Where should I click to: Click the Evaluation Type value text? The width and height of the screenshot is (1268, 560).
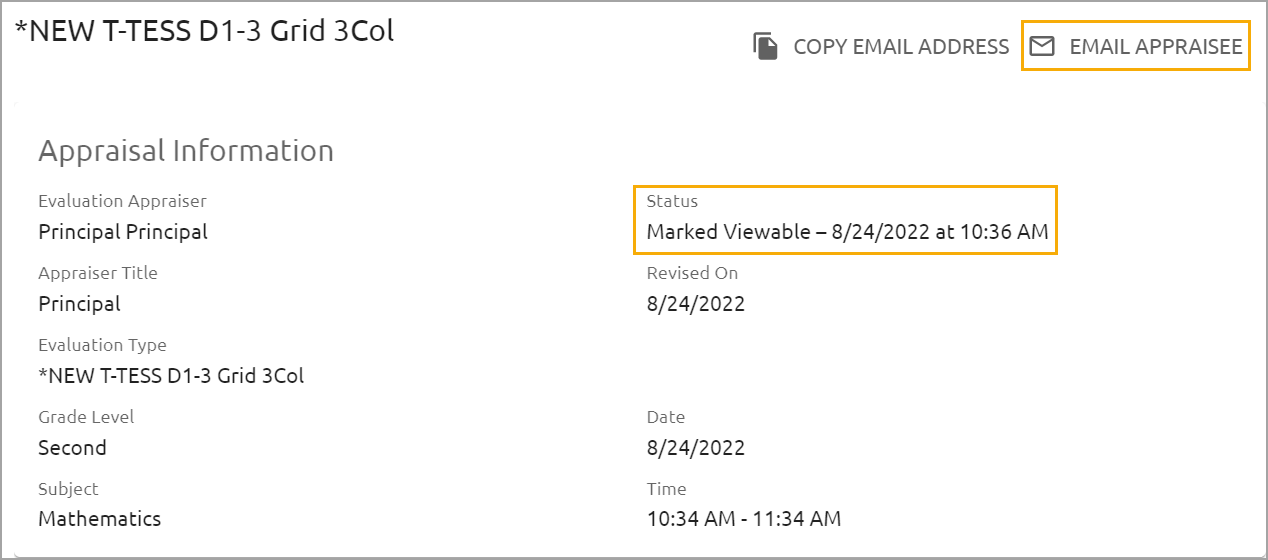coord(171,376)
